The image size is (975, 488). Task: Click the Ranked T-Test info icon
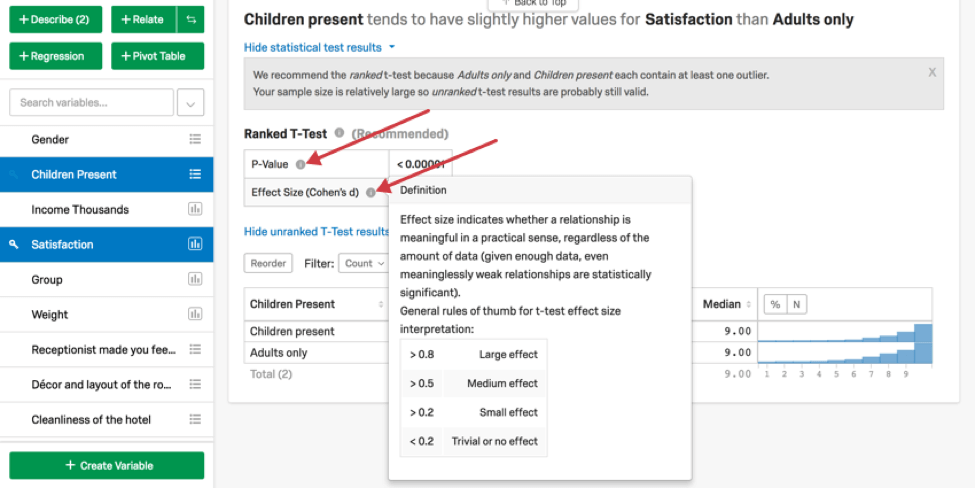click(x=340, y=133)
